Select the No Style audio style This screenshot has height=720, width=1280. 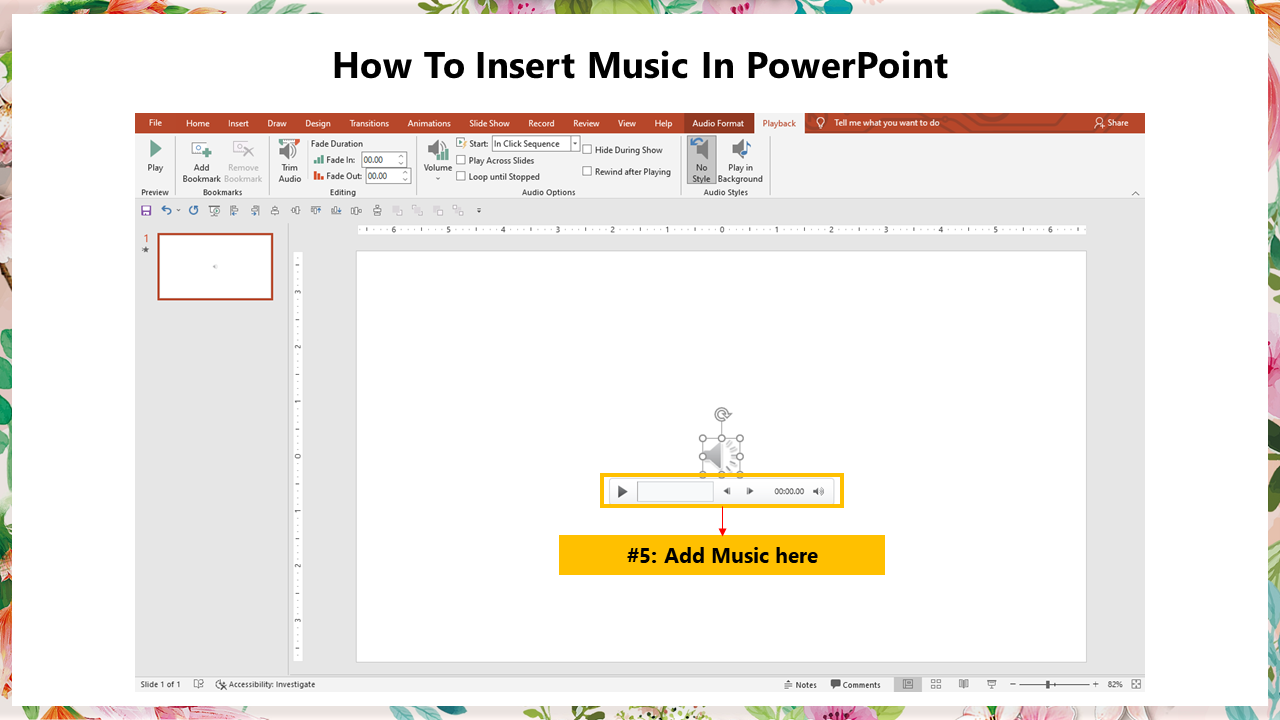pyautogui.click(x=701, y=160)
